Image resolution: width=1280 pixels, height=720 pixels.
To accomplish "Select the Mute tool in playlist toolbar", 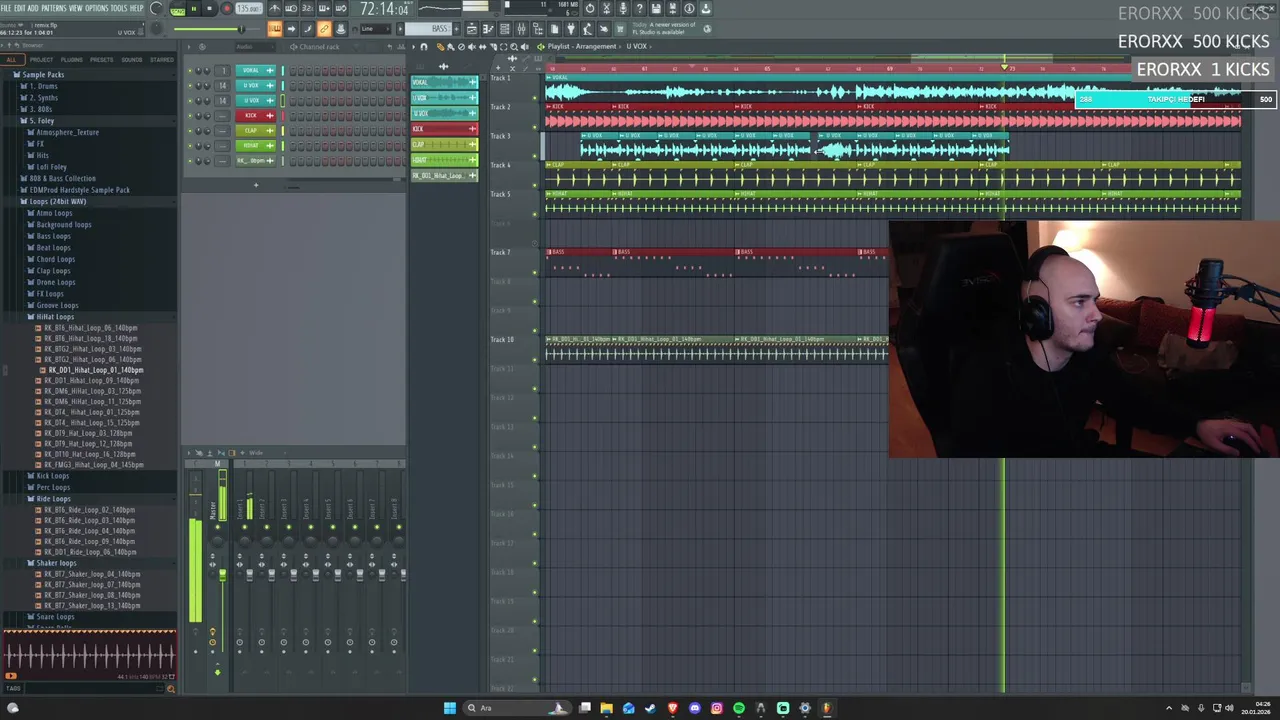I will [x=471, y=47].
